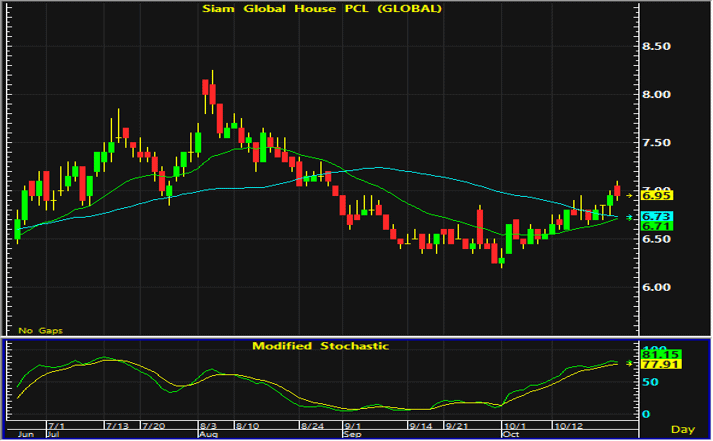713x441 pixels.
Task: Click the Oct month label
Action: click(511, 434)
